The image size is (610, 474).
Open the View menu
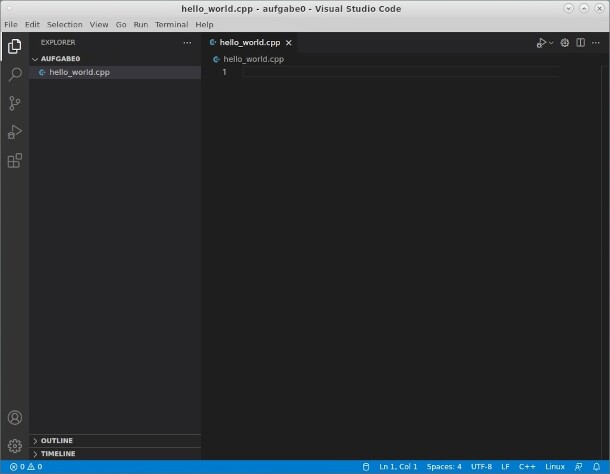click(99, 25)
